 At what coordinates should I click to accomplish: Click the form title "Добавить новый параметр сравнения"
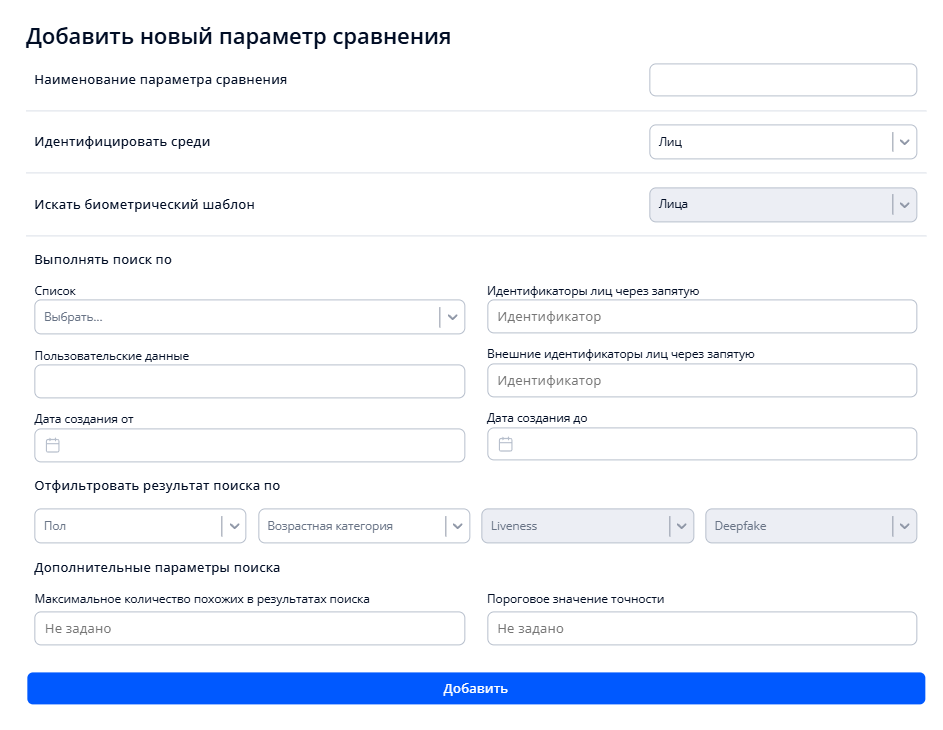click(240, 35)
